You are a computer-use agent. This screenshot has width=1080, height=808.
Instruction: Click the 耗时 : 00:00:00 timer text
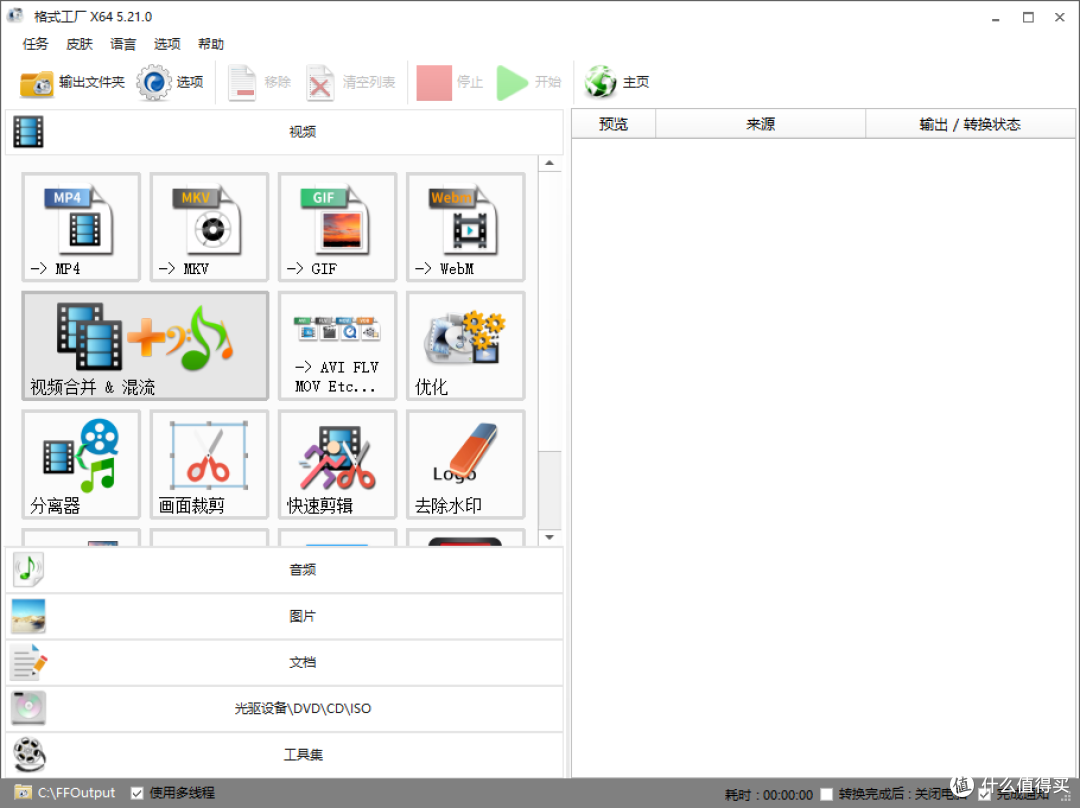coord(769,795)
